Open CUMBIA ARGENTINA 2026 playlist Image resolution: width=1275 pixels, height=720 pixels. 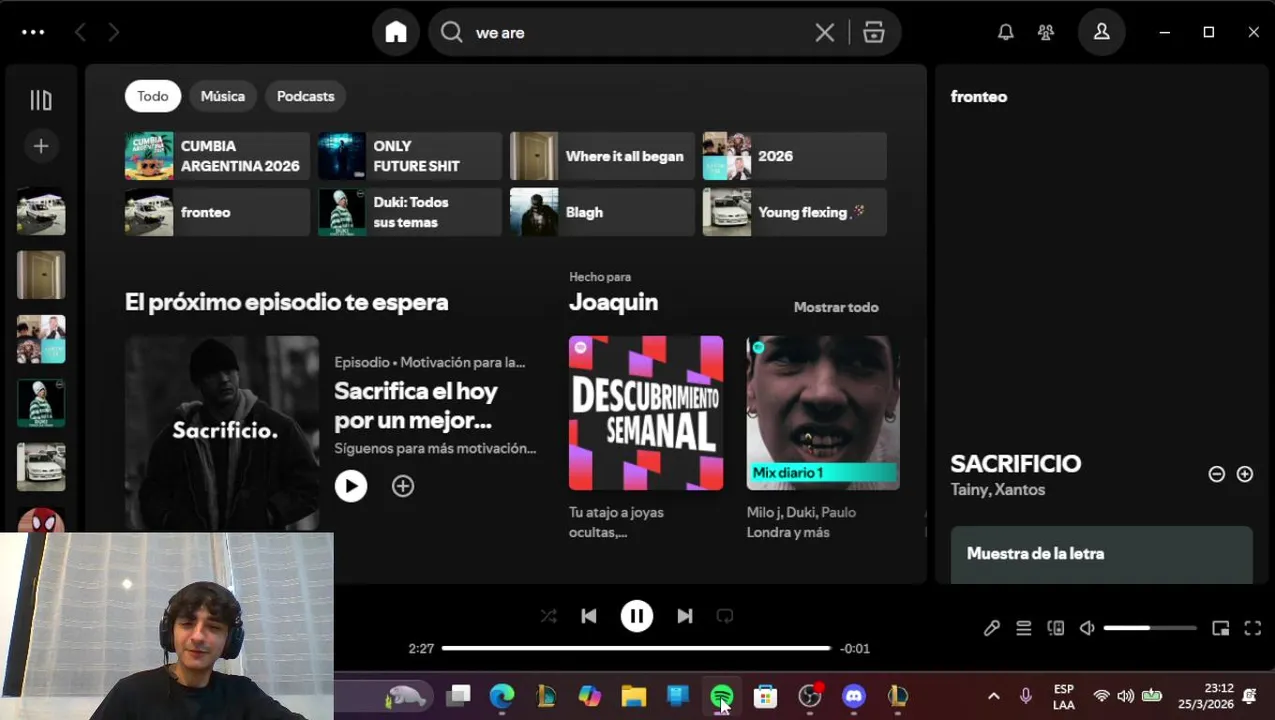(217, 156)
